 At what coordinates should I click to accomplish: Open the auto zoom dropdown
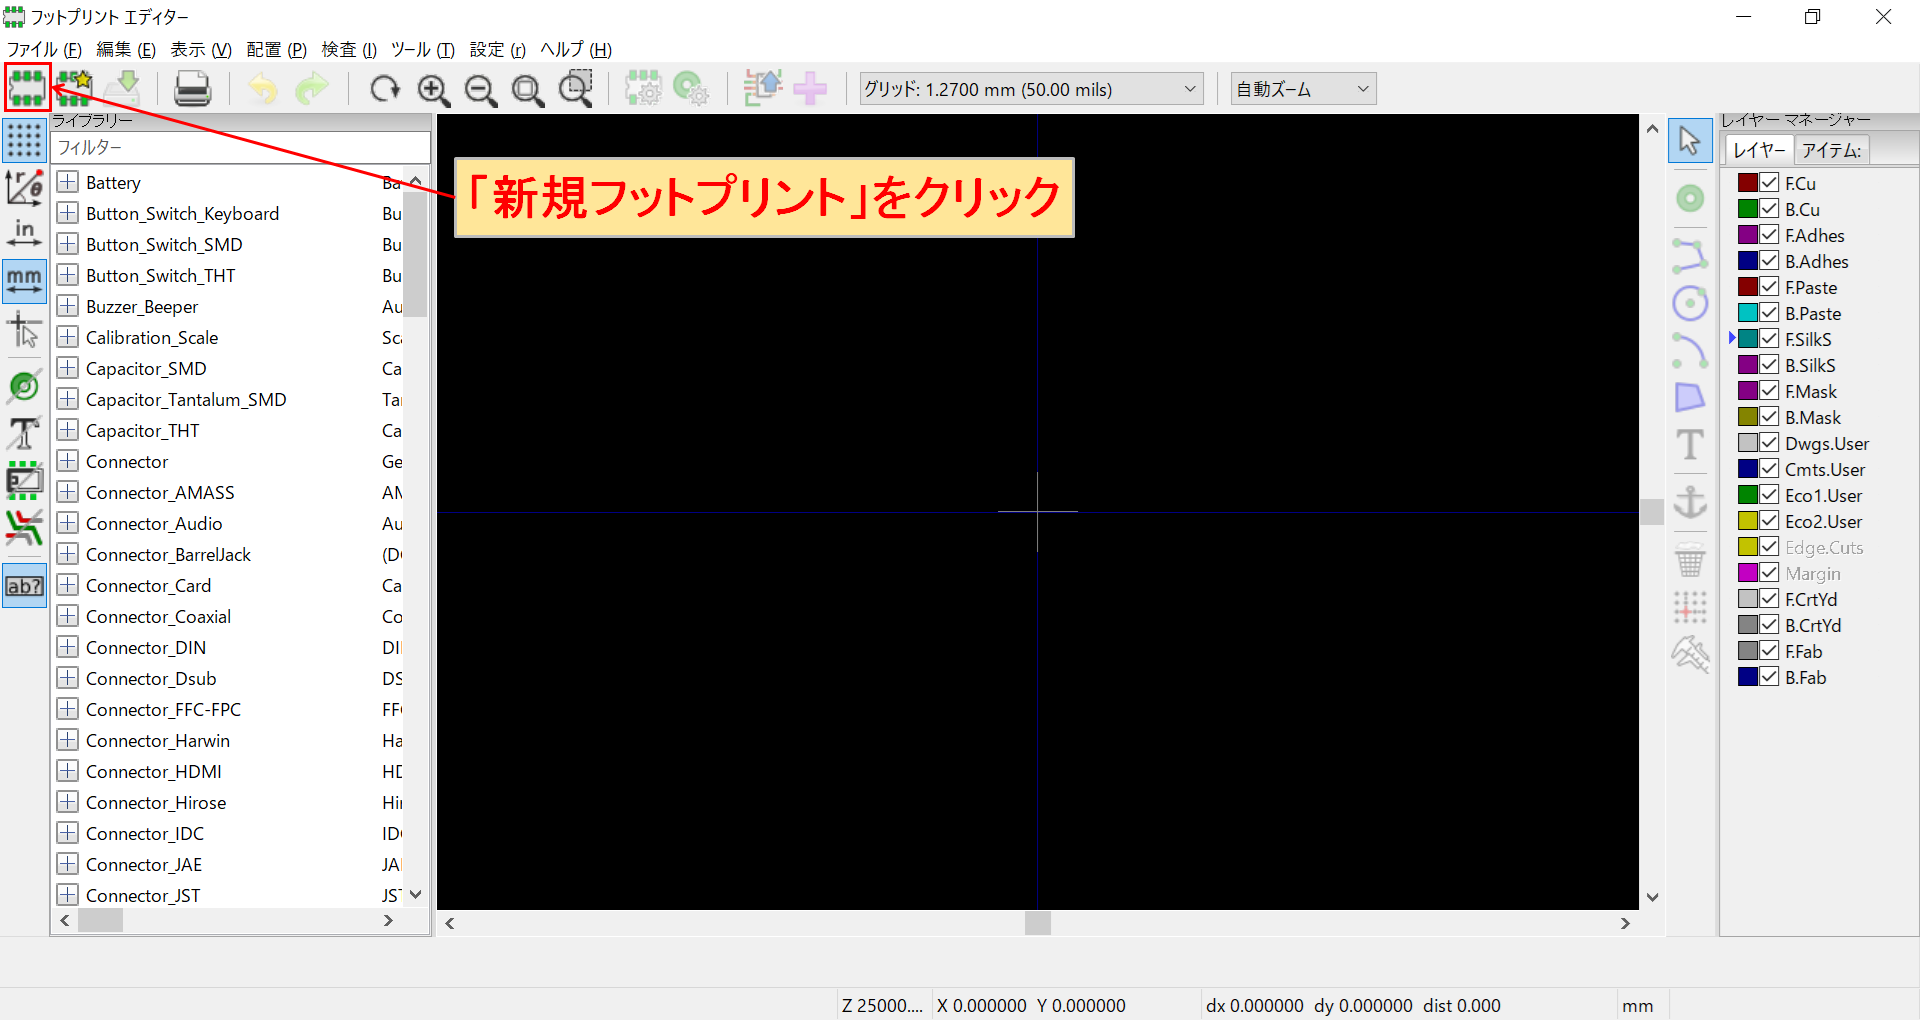(x=1362, y=88)
